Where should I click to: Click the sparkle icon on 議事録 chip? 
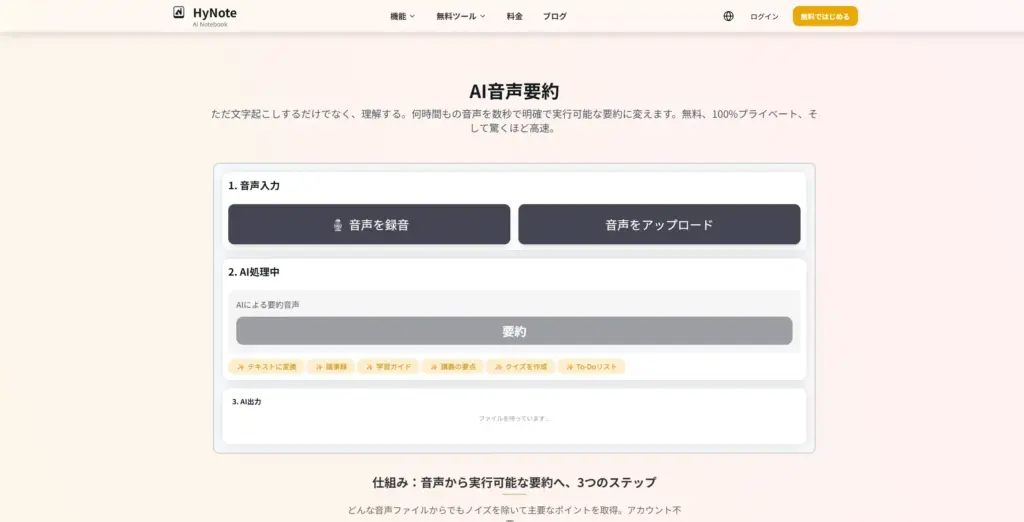tap(318, 367)
